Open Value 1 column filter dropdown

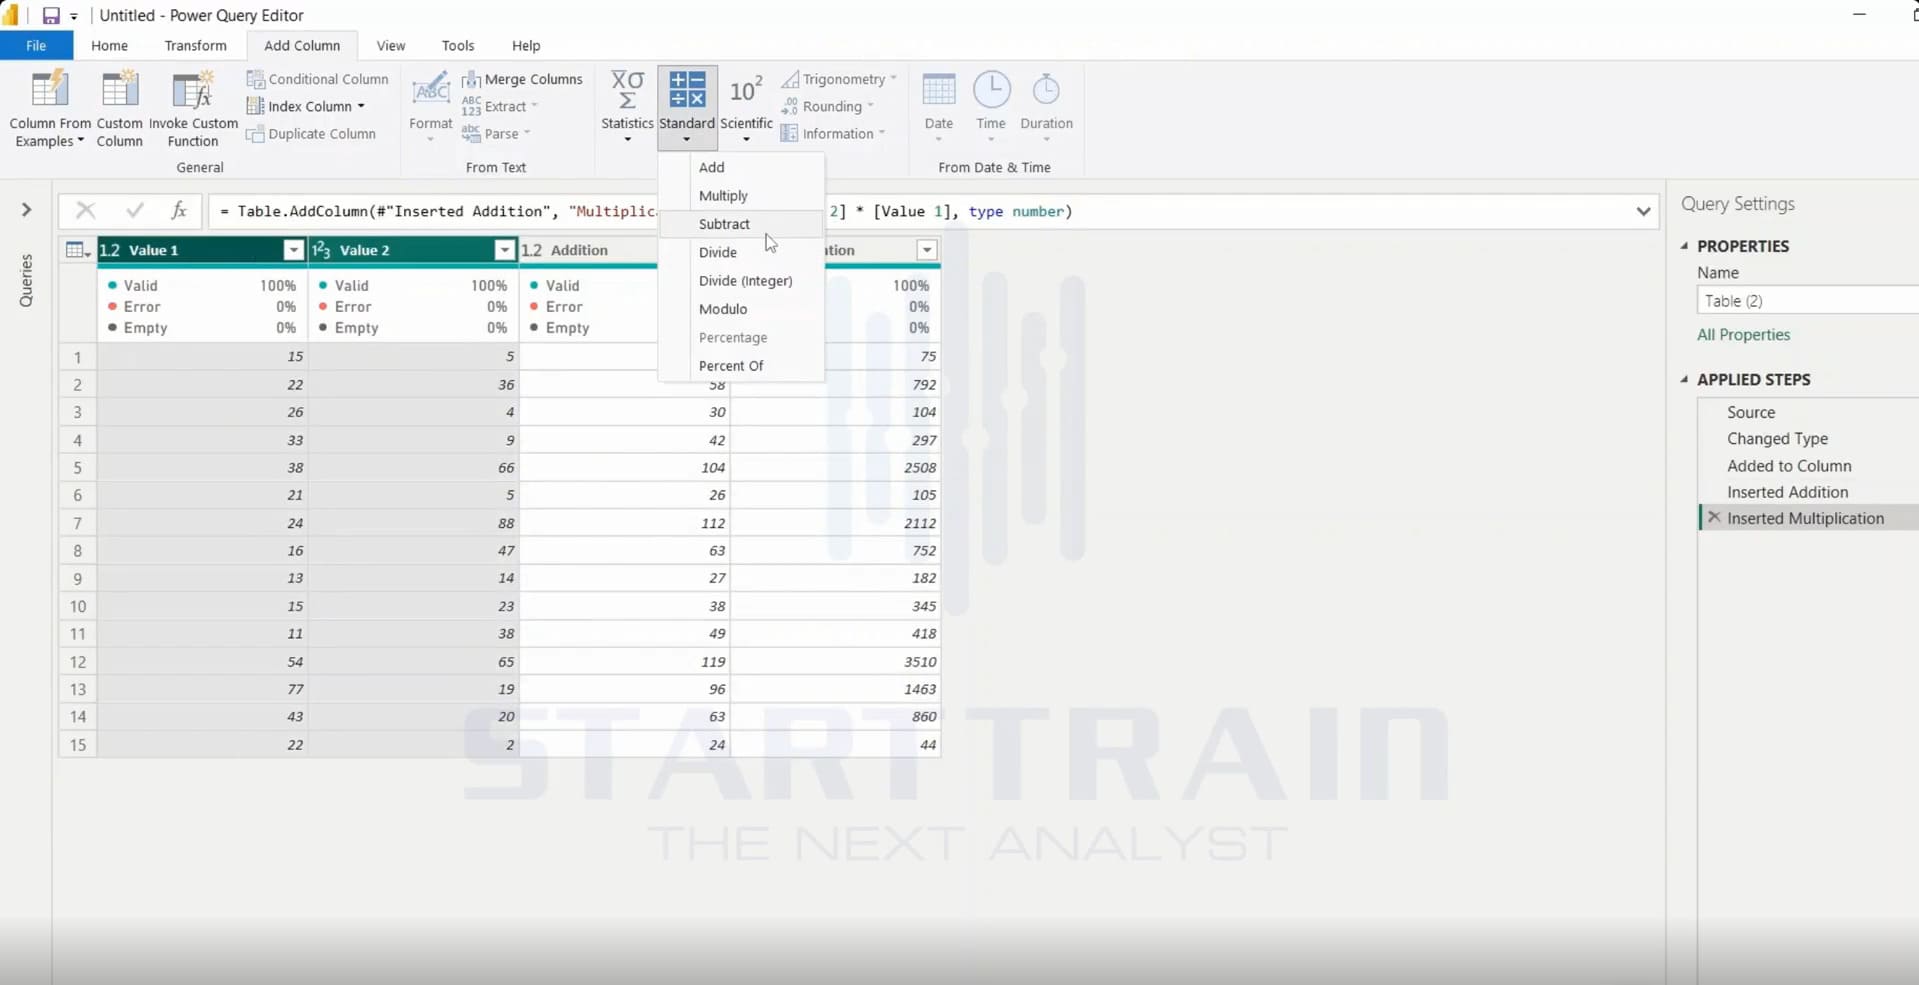[x=293, y=250]
